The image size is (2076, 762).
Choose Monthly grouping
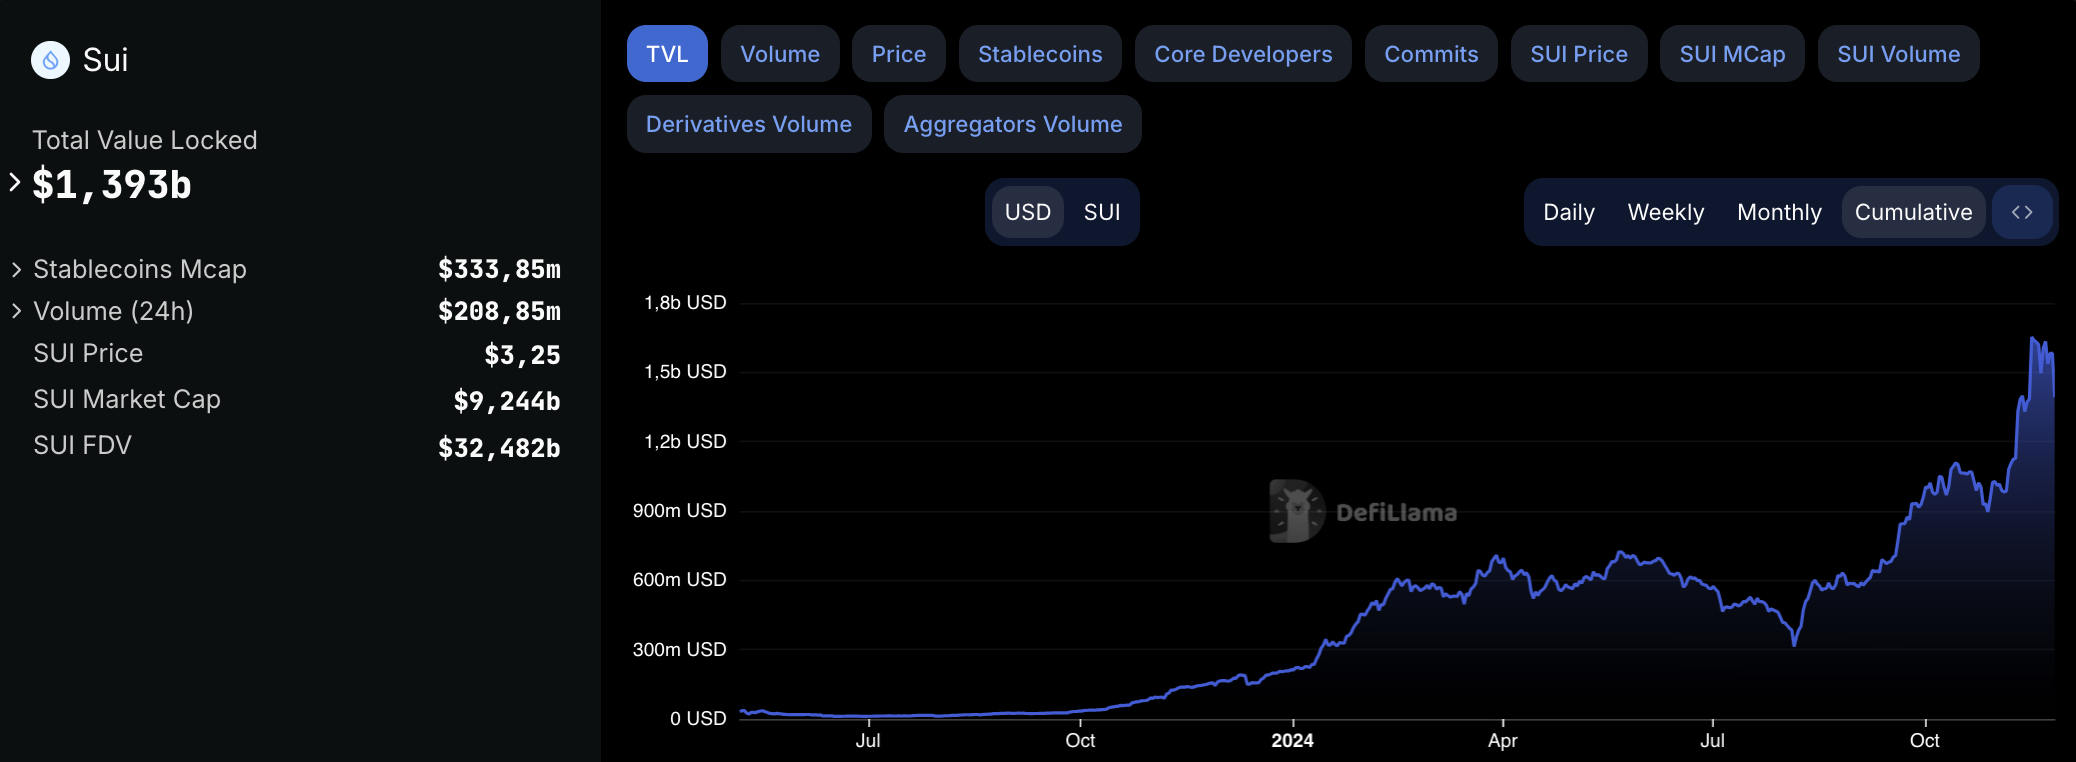point(1778,212)
